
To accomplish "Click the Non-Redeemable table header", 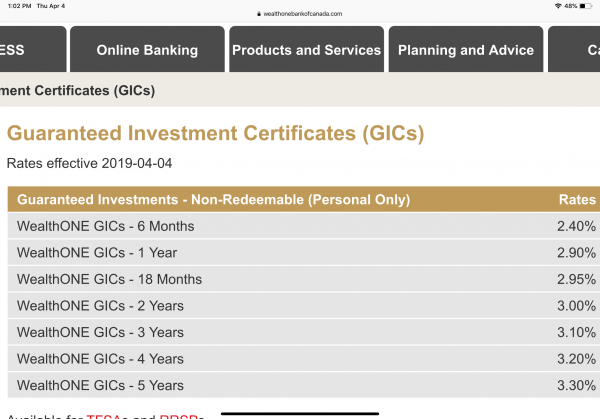I will point(214,199).
